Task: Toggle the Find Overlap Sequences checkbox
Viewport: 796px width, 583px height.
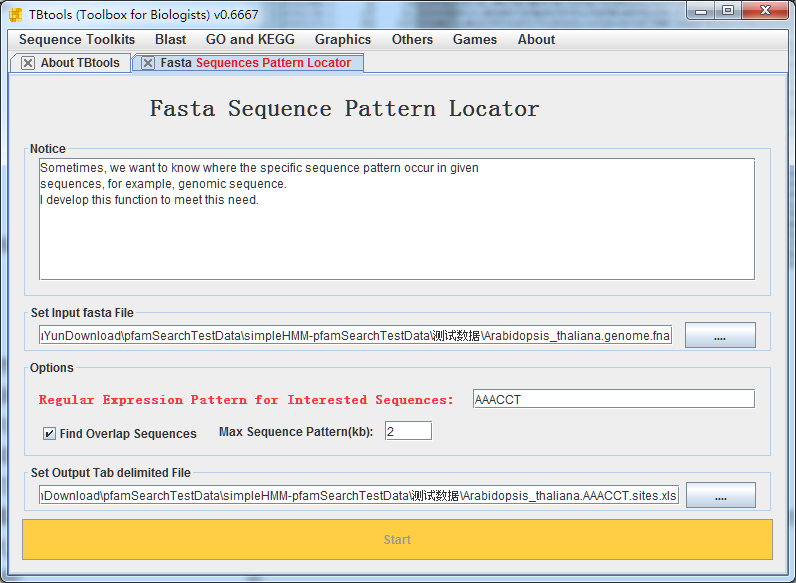Action: (49, 433)
